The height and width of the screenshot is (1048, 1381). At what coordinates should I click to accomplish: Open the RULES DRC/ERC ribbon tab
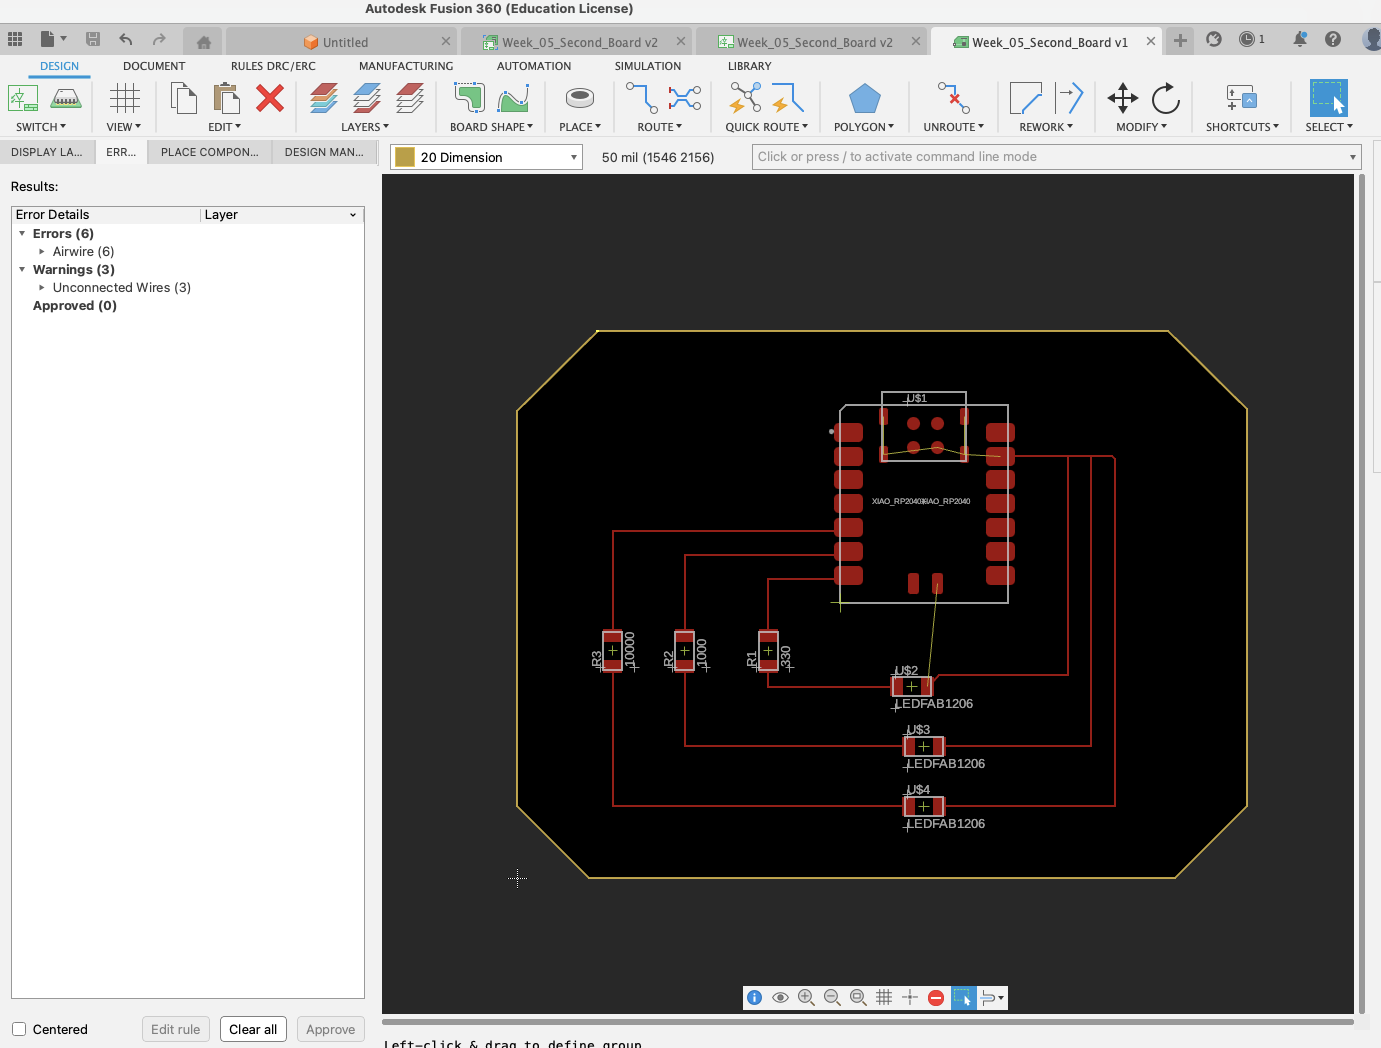[273, 66]
